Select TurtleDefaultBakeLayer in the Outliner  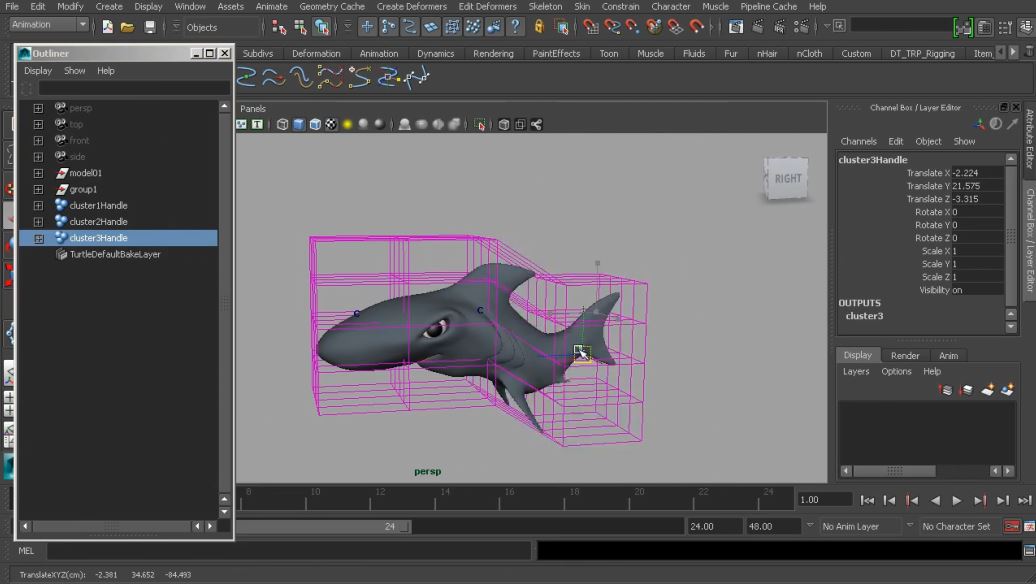115,254
